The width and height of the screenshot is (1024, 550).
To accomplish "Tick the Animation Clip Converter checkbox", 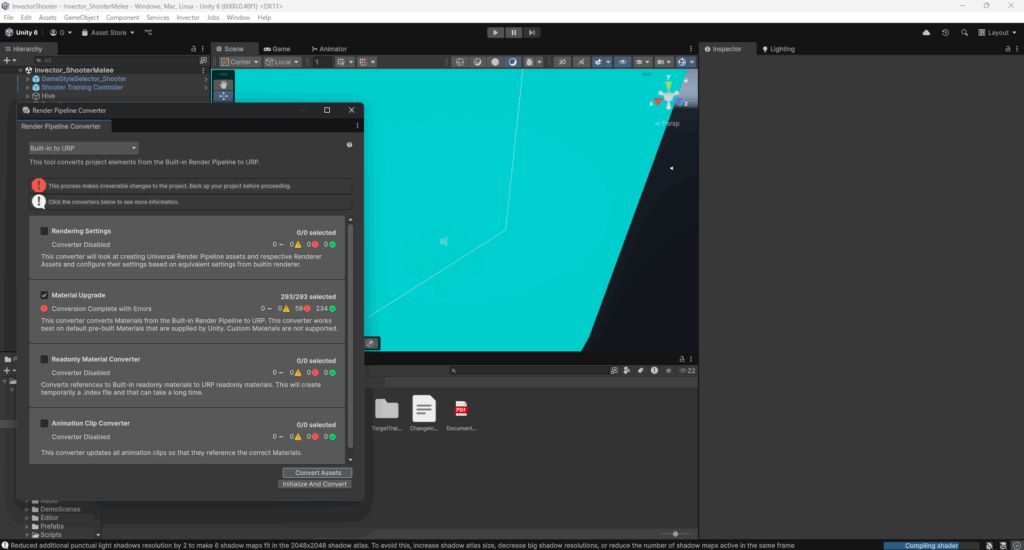I will [44, 423].
